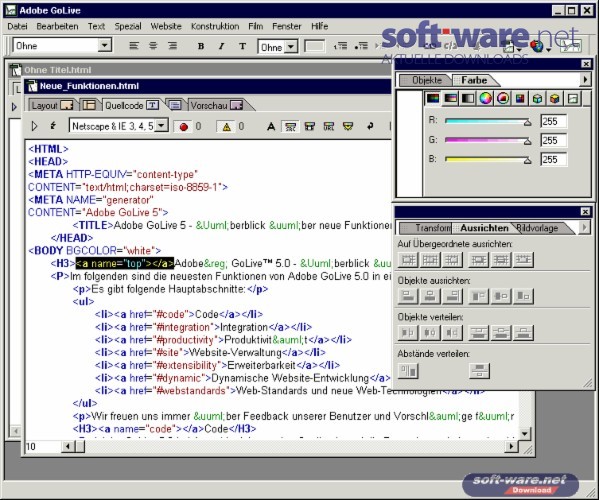Select the HSV picker circle icon
Image resolution: width=599 pixels, height=500 pixels.
503,99
